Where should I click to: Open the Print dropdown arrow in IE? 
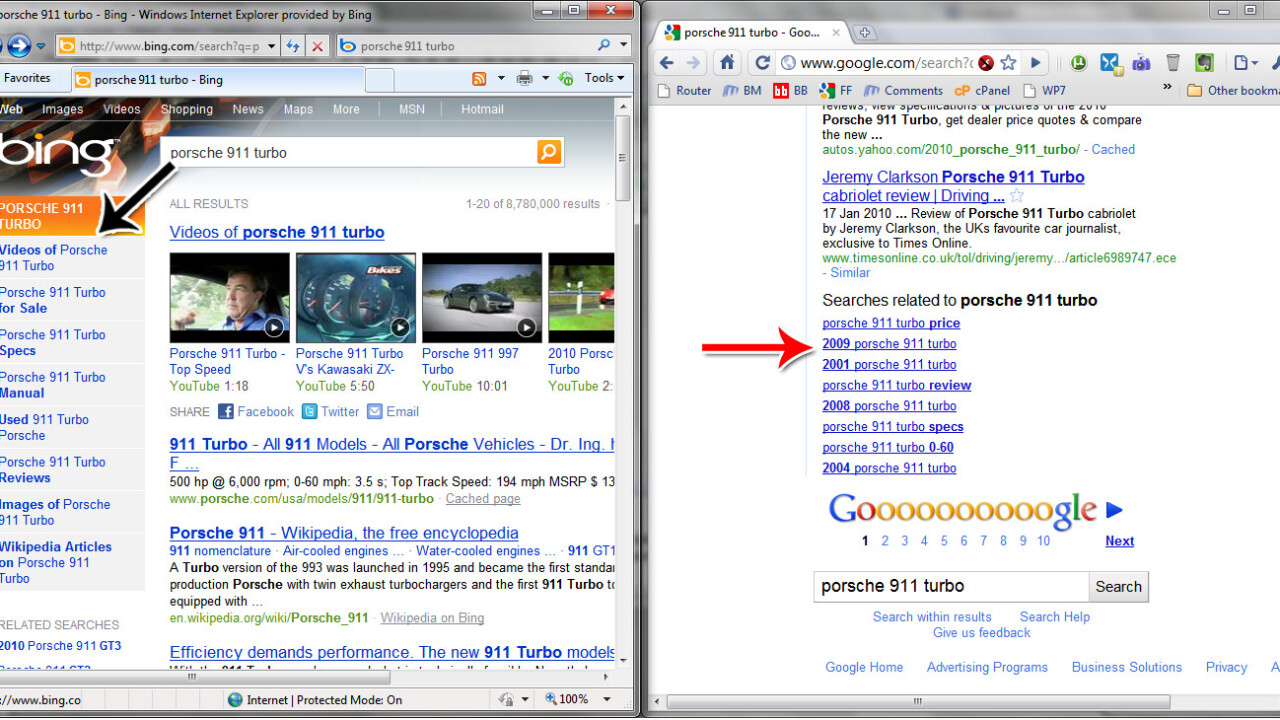[x=545, y=79]
